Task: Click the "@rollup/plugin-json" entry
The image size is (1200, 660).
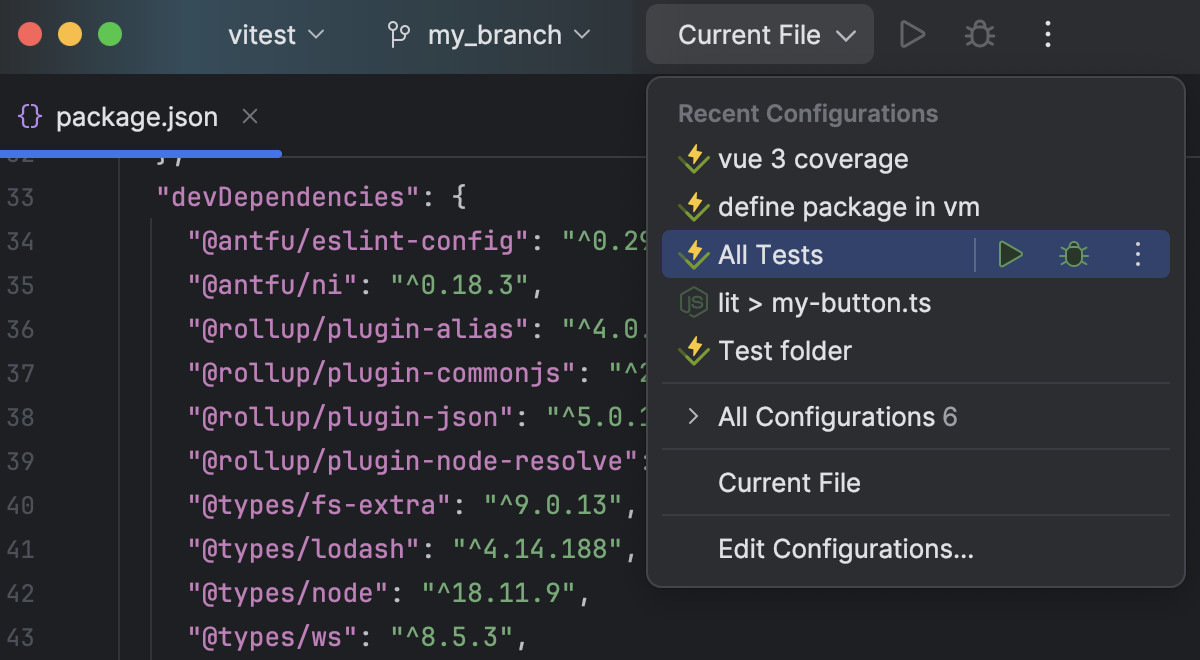Action: (349, 417)
